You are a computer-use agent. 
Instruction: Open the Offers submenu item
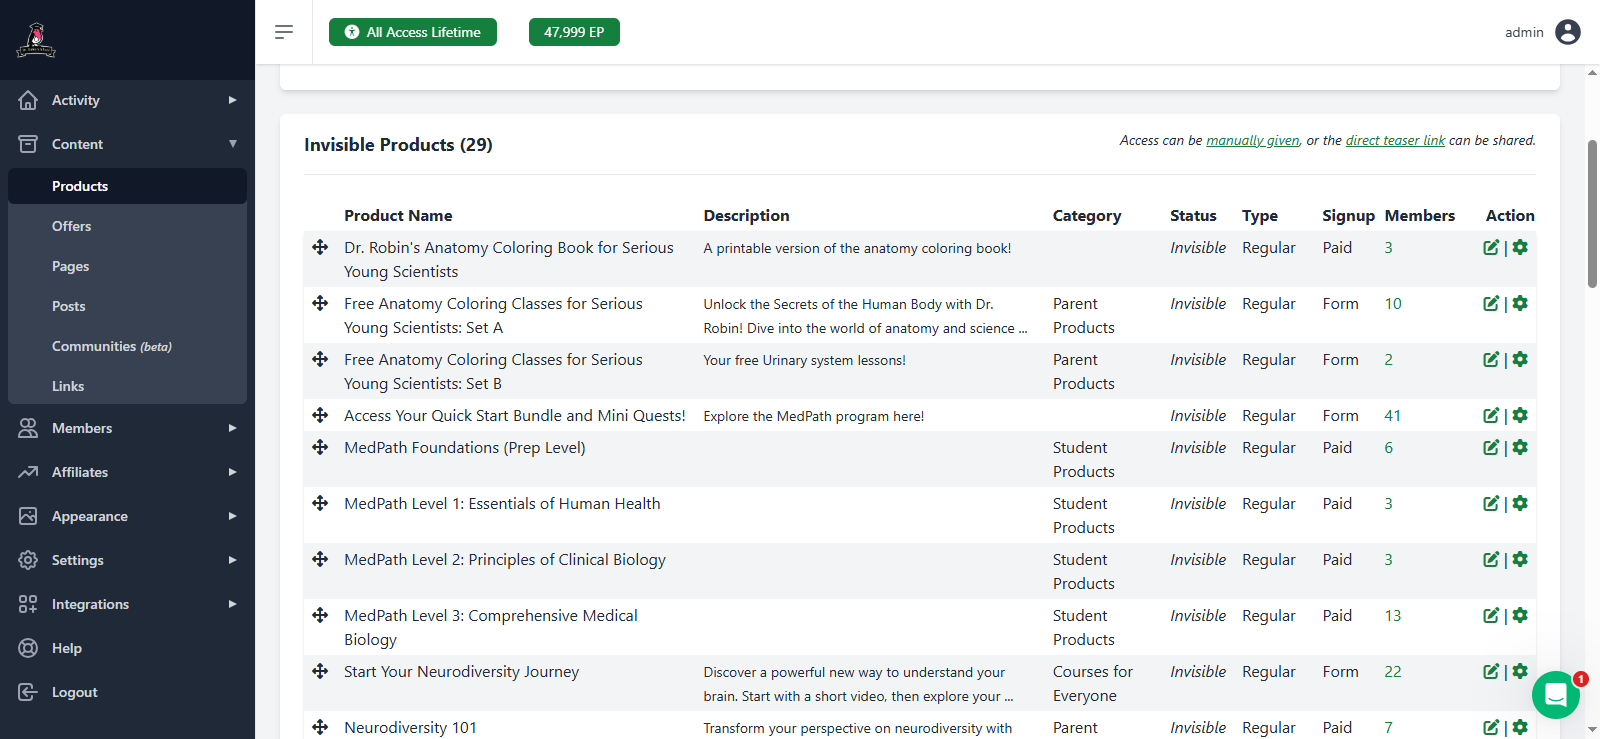[x=72, y=226]
